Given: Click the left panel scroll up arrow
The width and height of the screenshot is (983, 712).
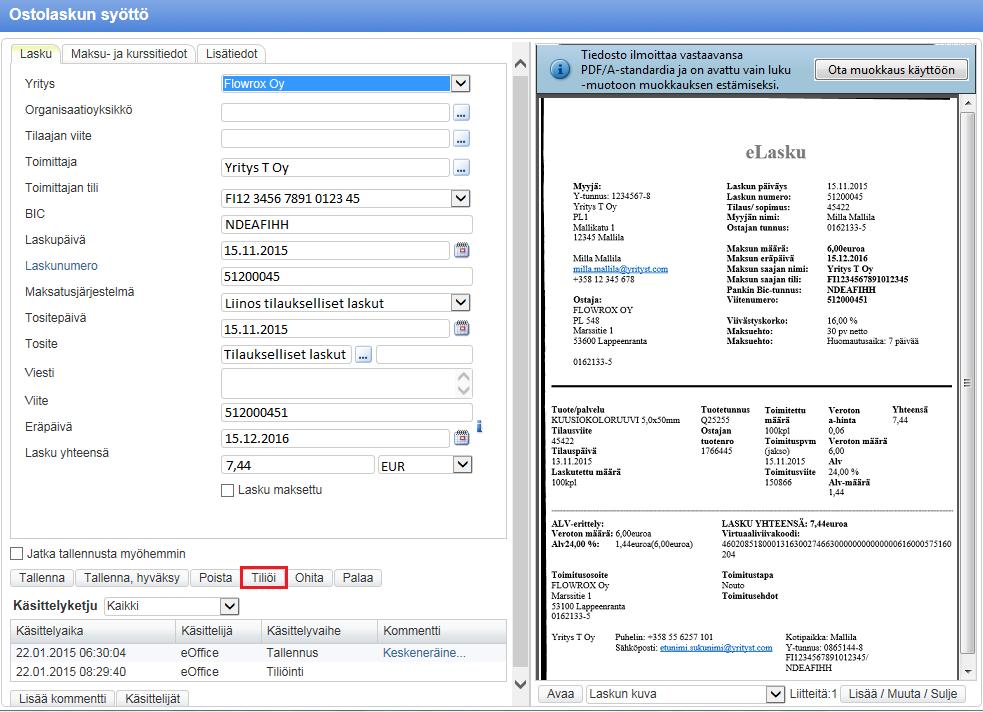Looking at the screenshot, I should click(520, 64).
